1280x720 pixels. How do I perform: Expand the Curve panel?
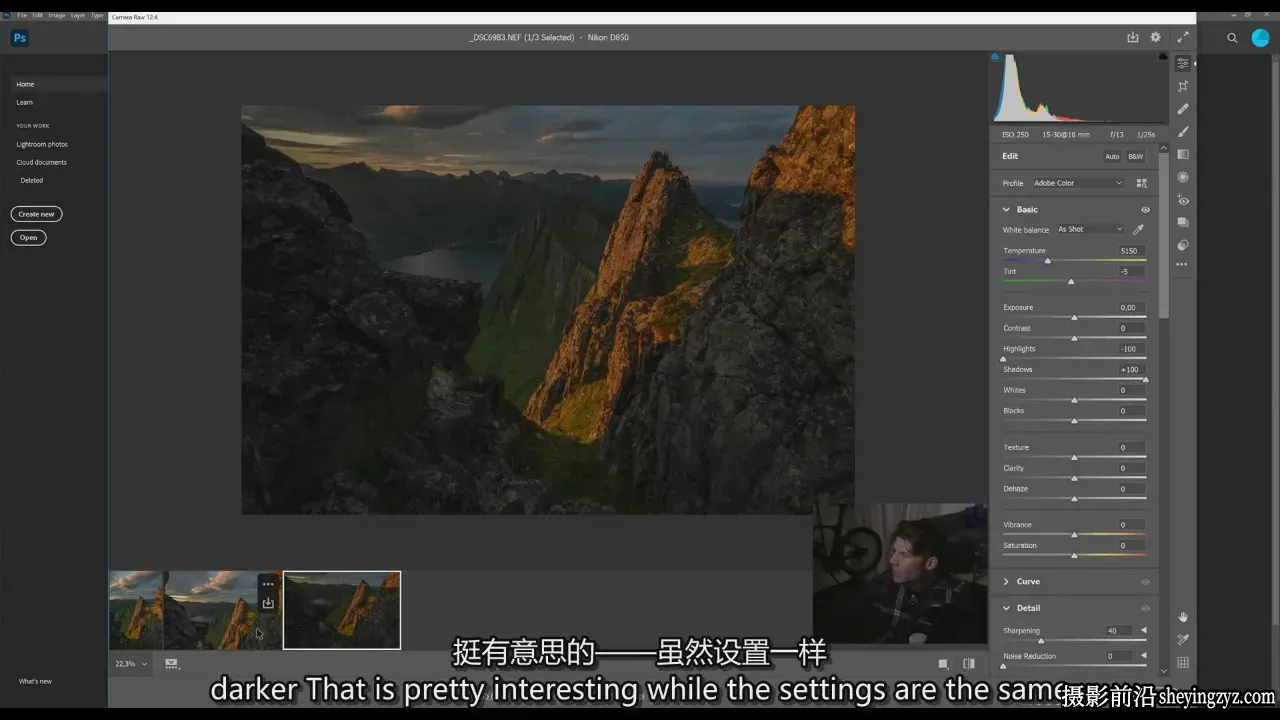(1006, 581)
